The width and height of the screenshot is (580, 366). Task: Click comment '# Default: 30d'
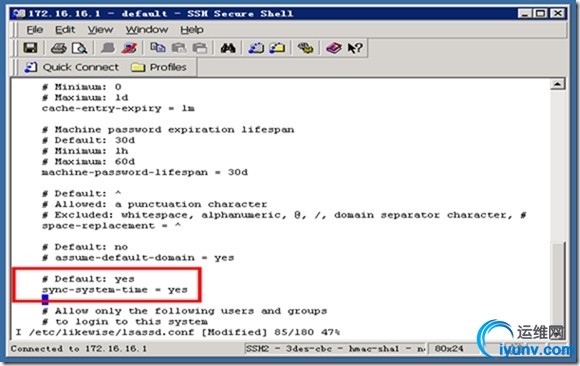coord(88,140)
